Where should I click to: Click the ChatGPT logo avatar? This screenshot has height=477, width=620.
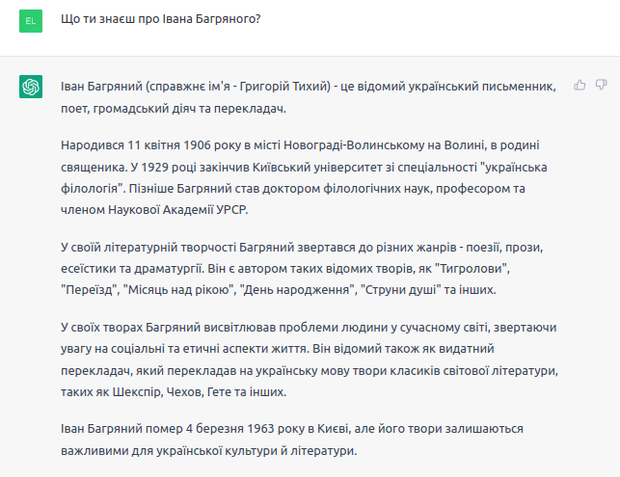[31, 87]
